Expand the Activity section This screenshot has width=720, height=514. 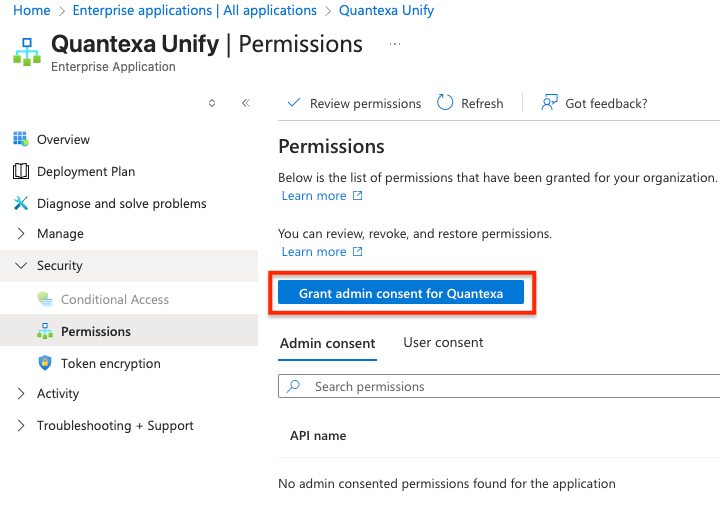click(21, 393)
